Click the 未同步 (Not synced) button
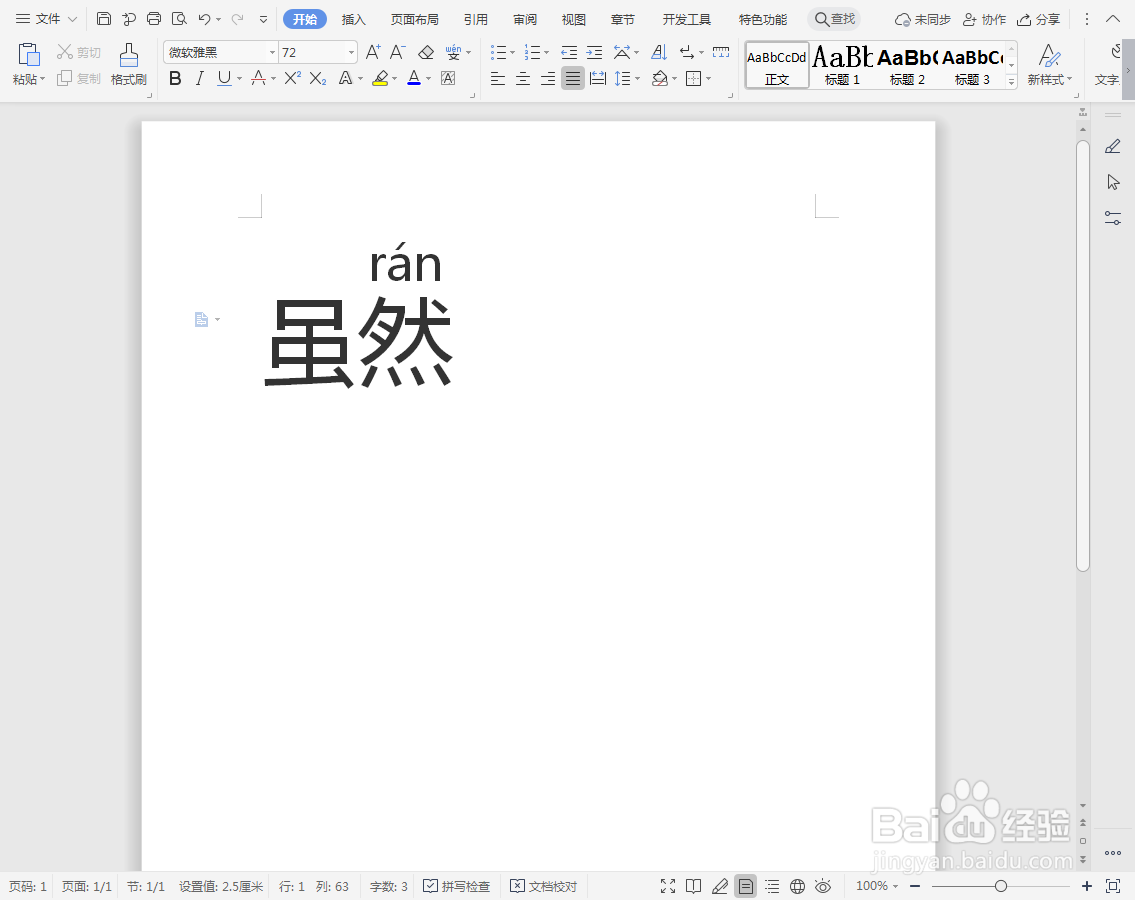 (923, 20)
